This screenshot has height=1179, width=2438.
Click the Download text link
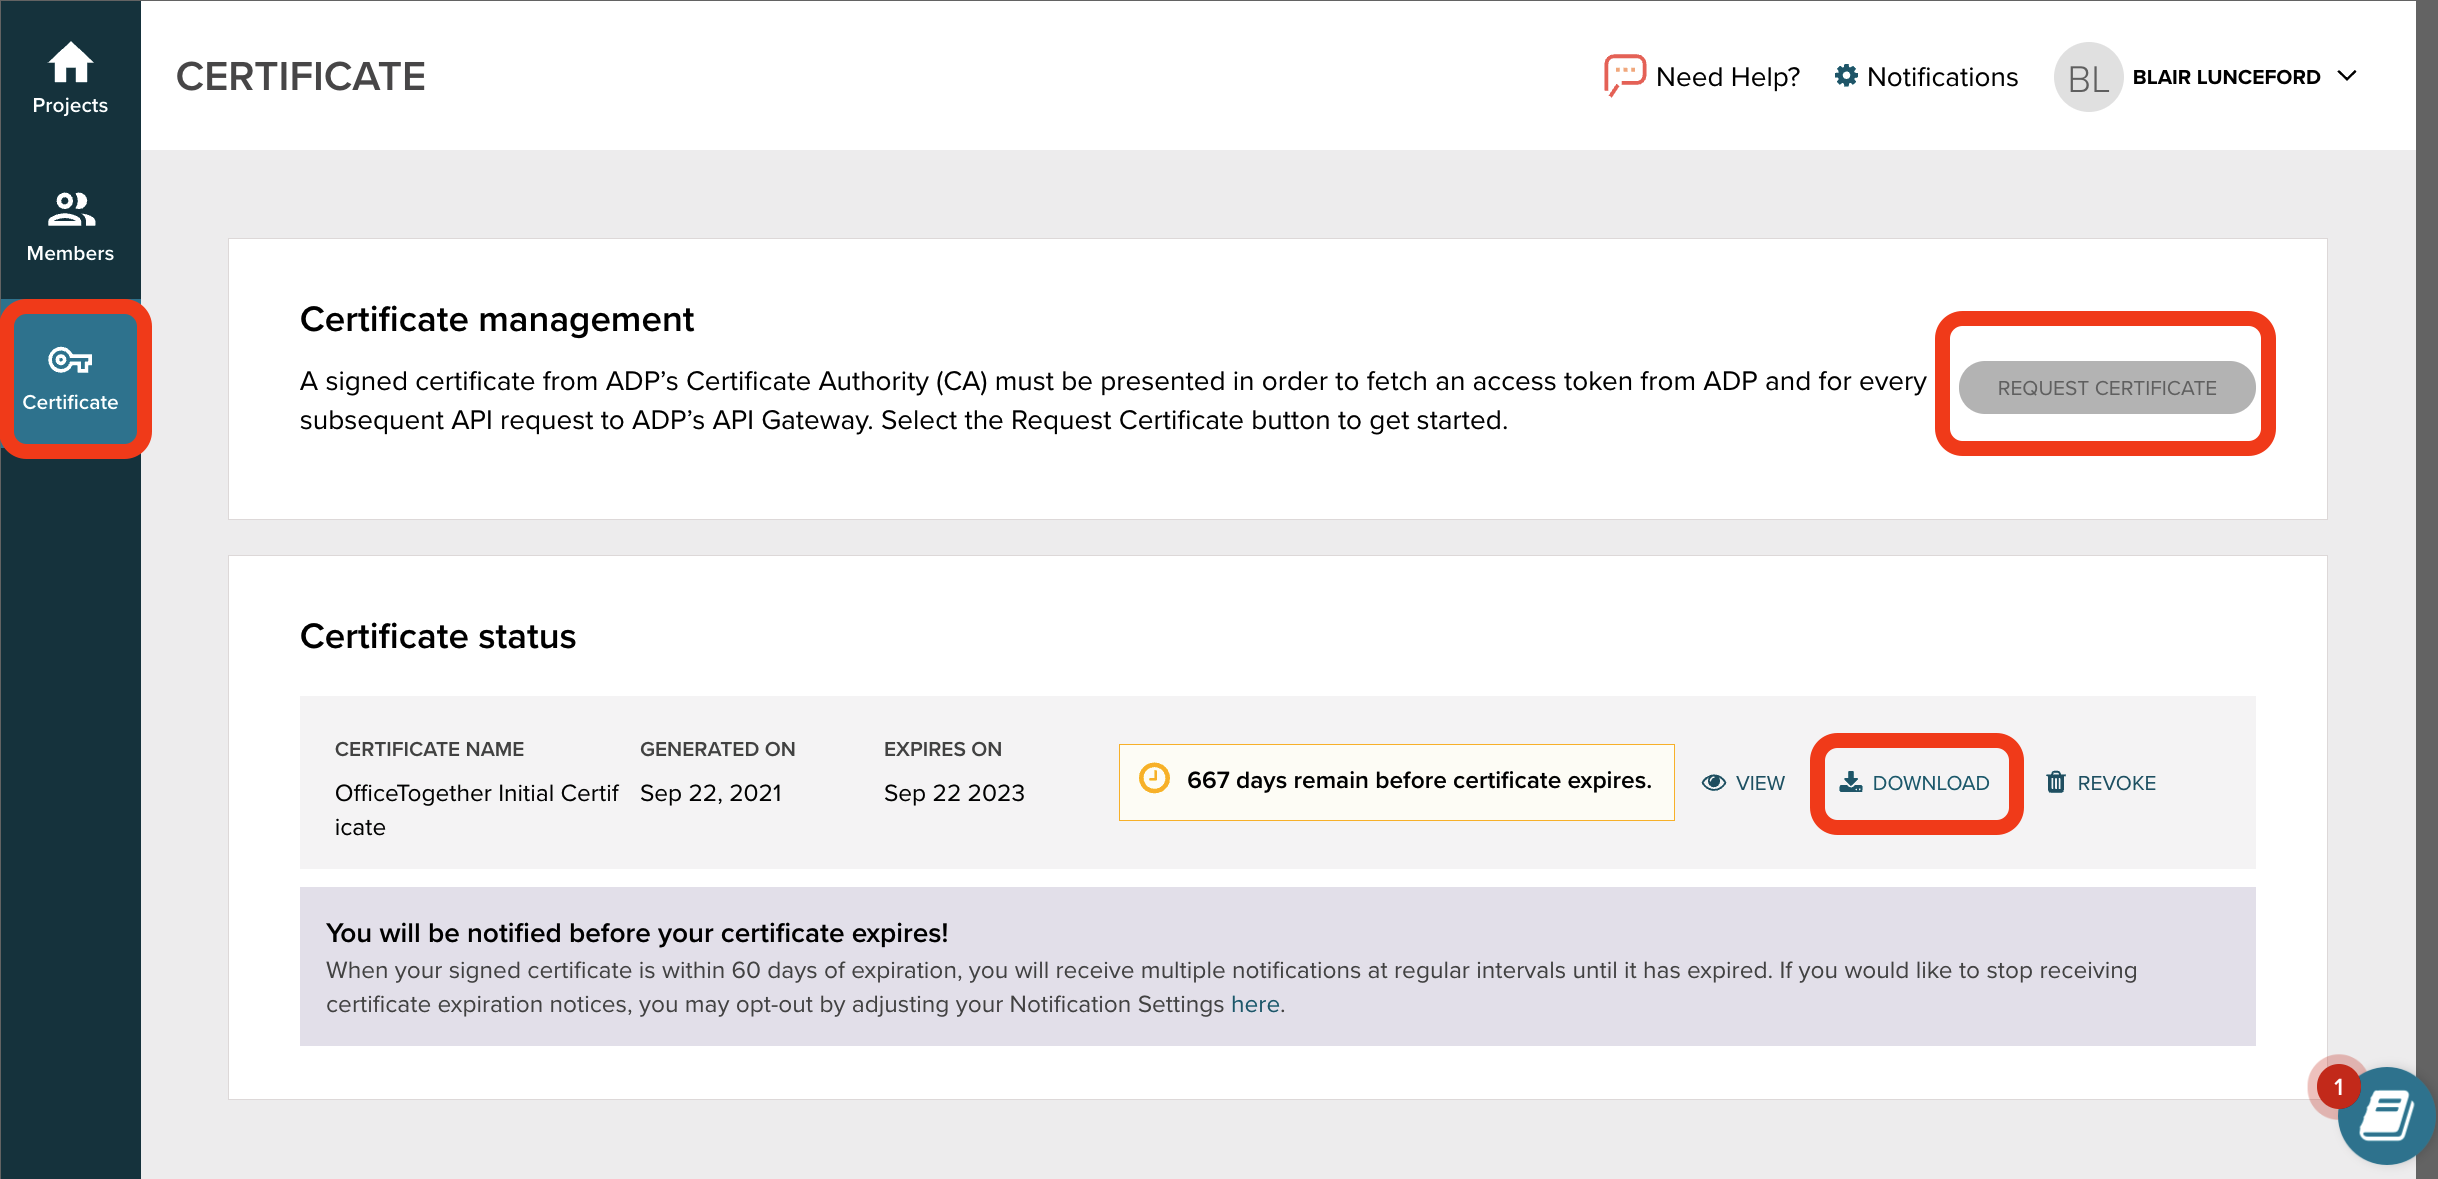tap(1930, 783)
